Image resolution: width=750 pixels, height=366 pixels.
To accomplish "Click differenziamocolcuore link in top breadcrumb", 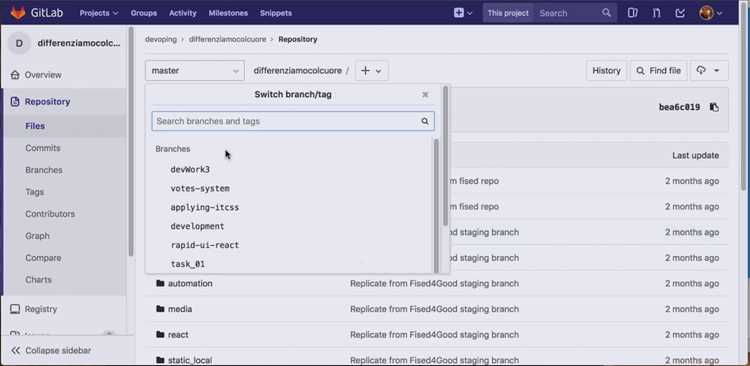I will coord(227,39).
